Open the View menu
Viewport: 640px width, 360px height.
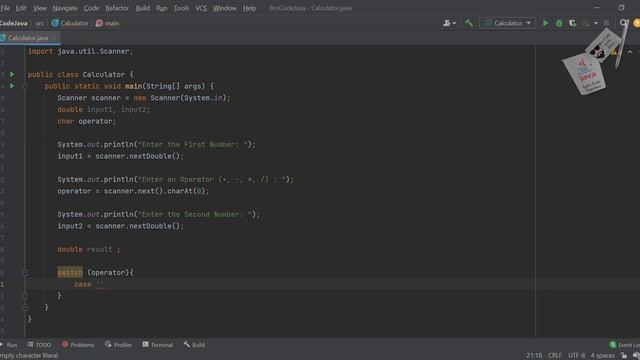[40, 8]
